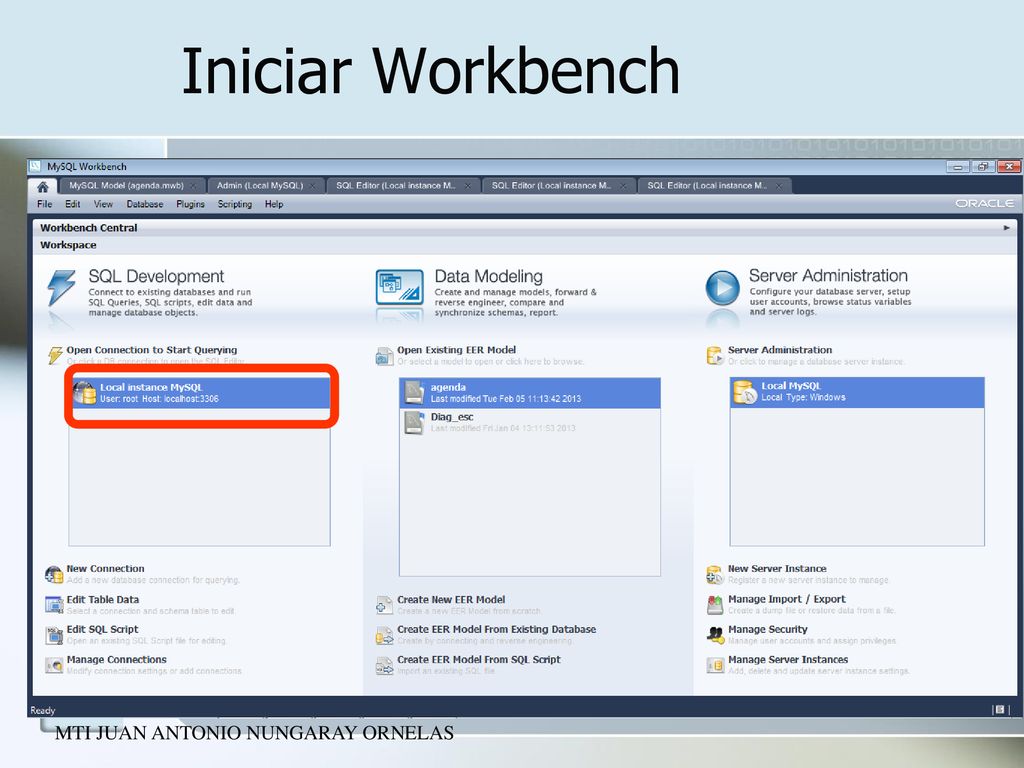The image size is (1024, 768).
Task: Open the File menu
Action: click(x=45, y=204)
